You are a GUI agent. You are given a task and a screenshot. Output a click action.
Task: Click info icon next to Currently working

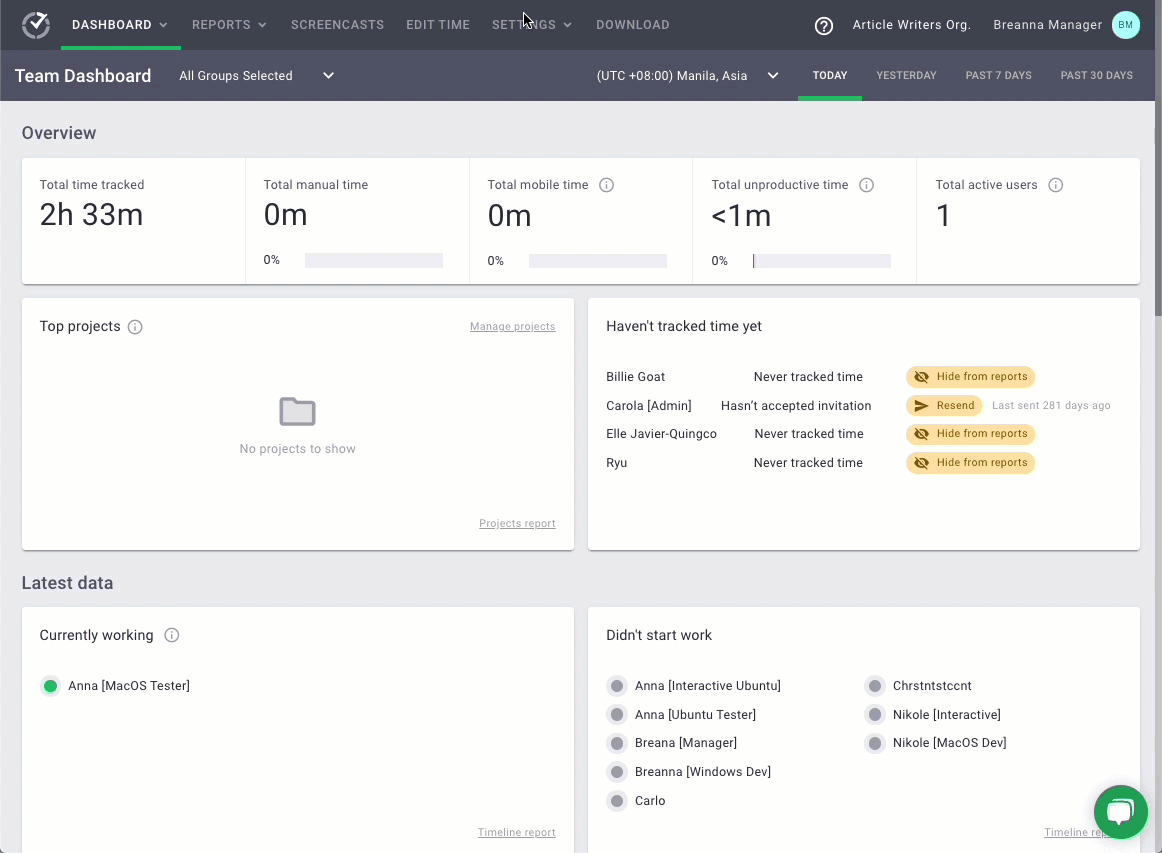[171, 636]
